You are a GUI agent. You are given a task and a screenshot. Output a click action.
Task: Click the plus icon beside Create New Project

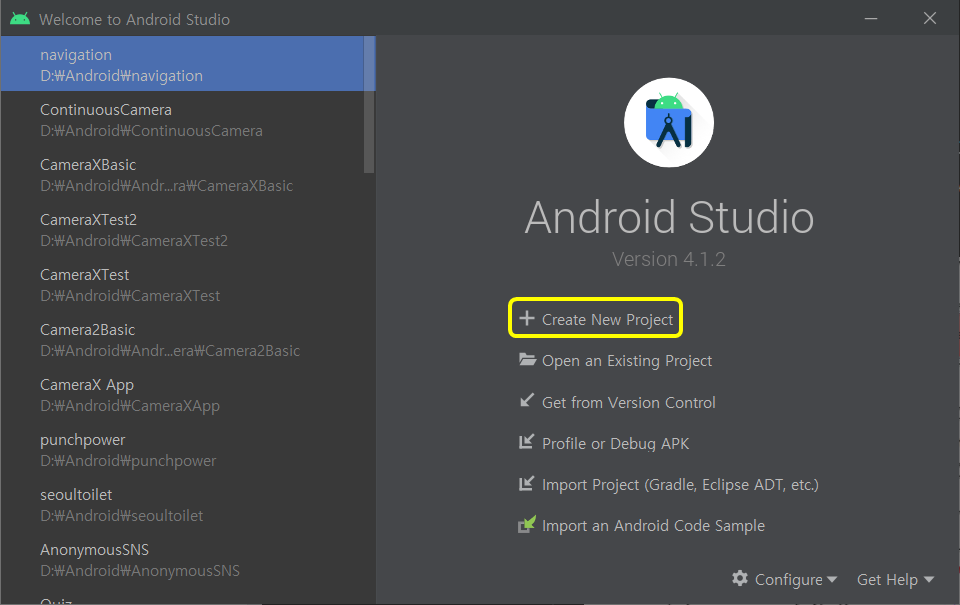tap(527, 318)
